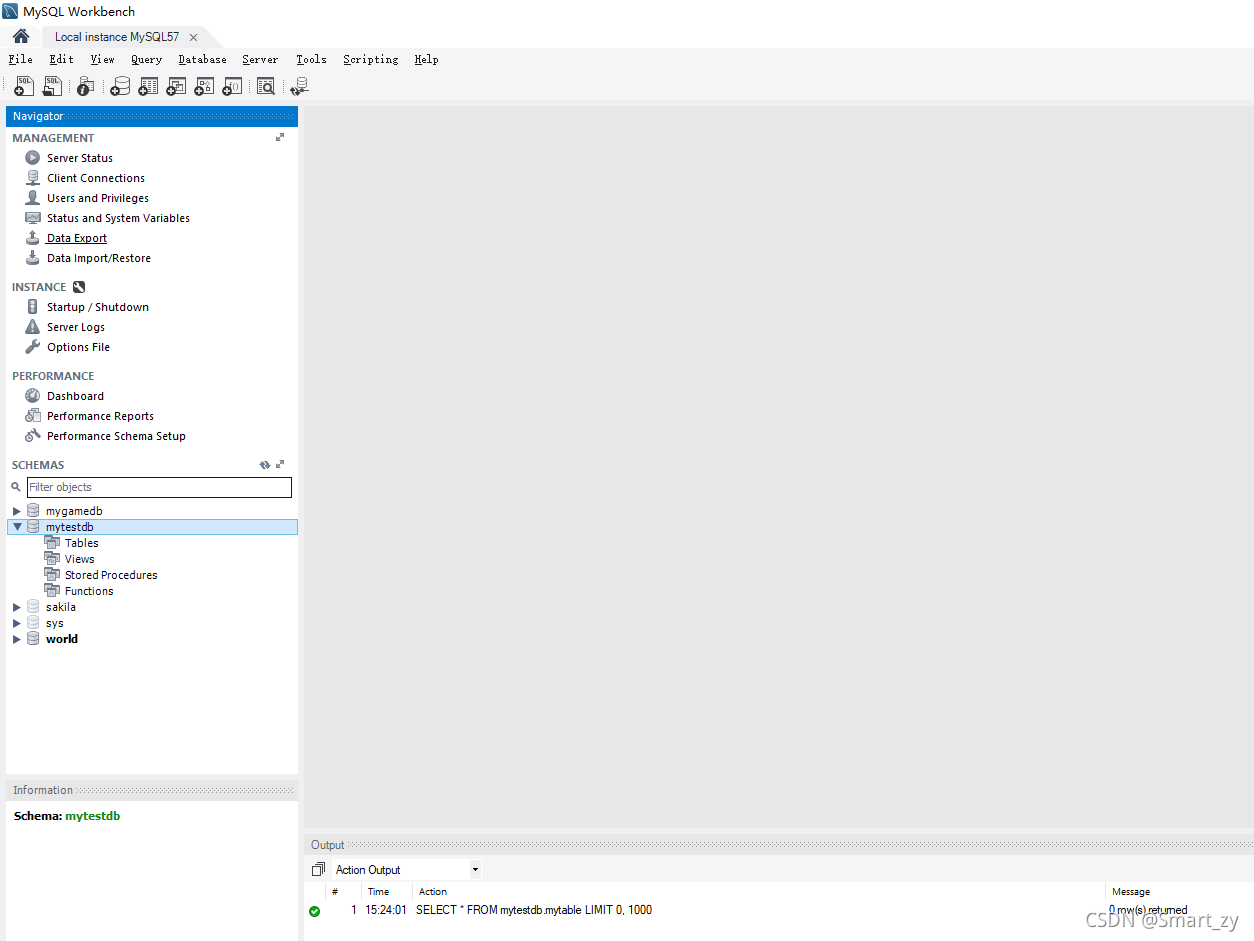Open the Server menu
The height and width of the screenshot is (941, 1254).
(260, 59)
